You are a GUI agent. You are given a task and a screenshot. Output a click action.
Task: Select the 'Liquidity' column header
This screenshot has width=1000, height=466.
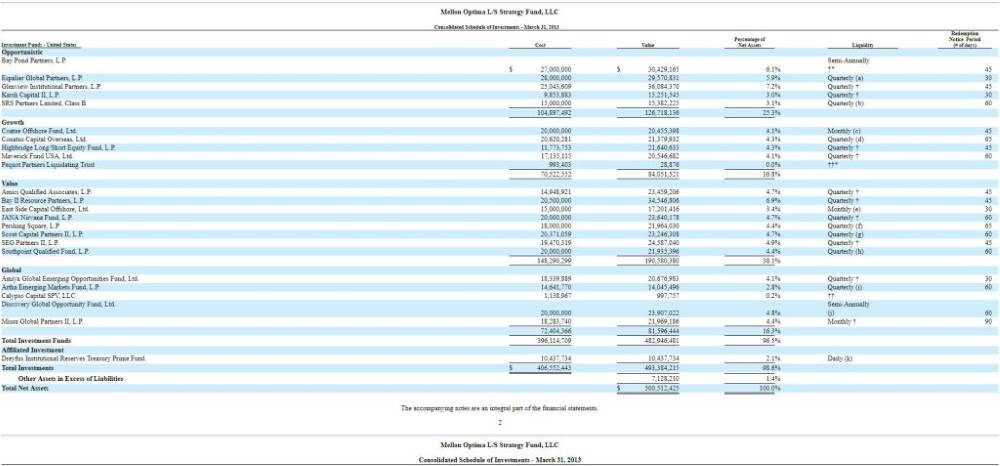(x=862, y=45)
